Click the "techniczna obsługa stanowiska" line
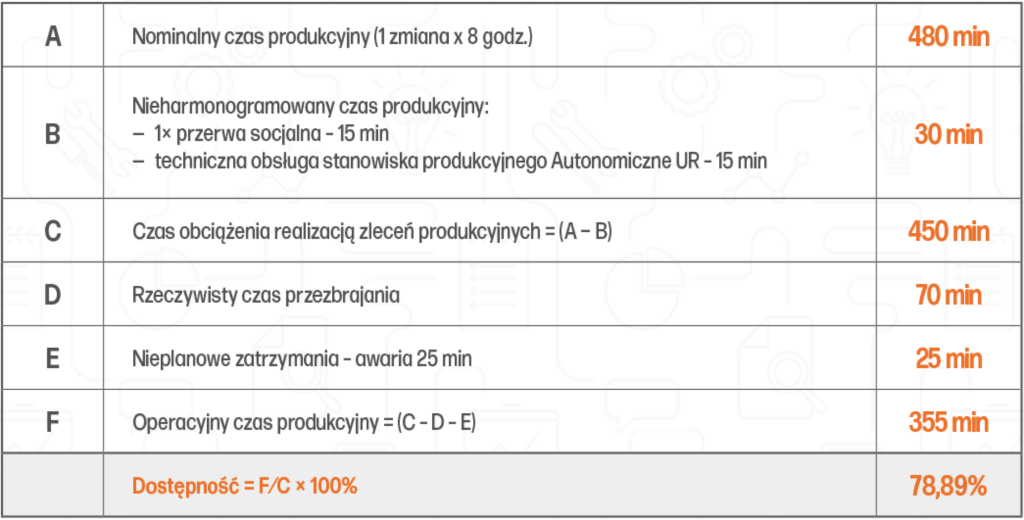 465,160
